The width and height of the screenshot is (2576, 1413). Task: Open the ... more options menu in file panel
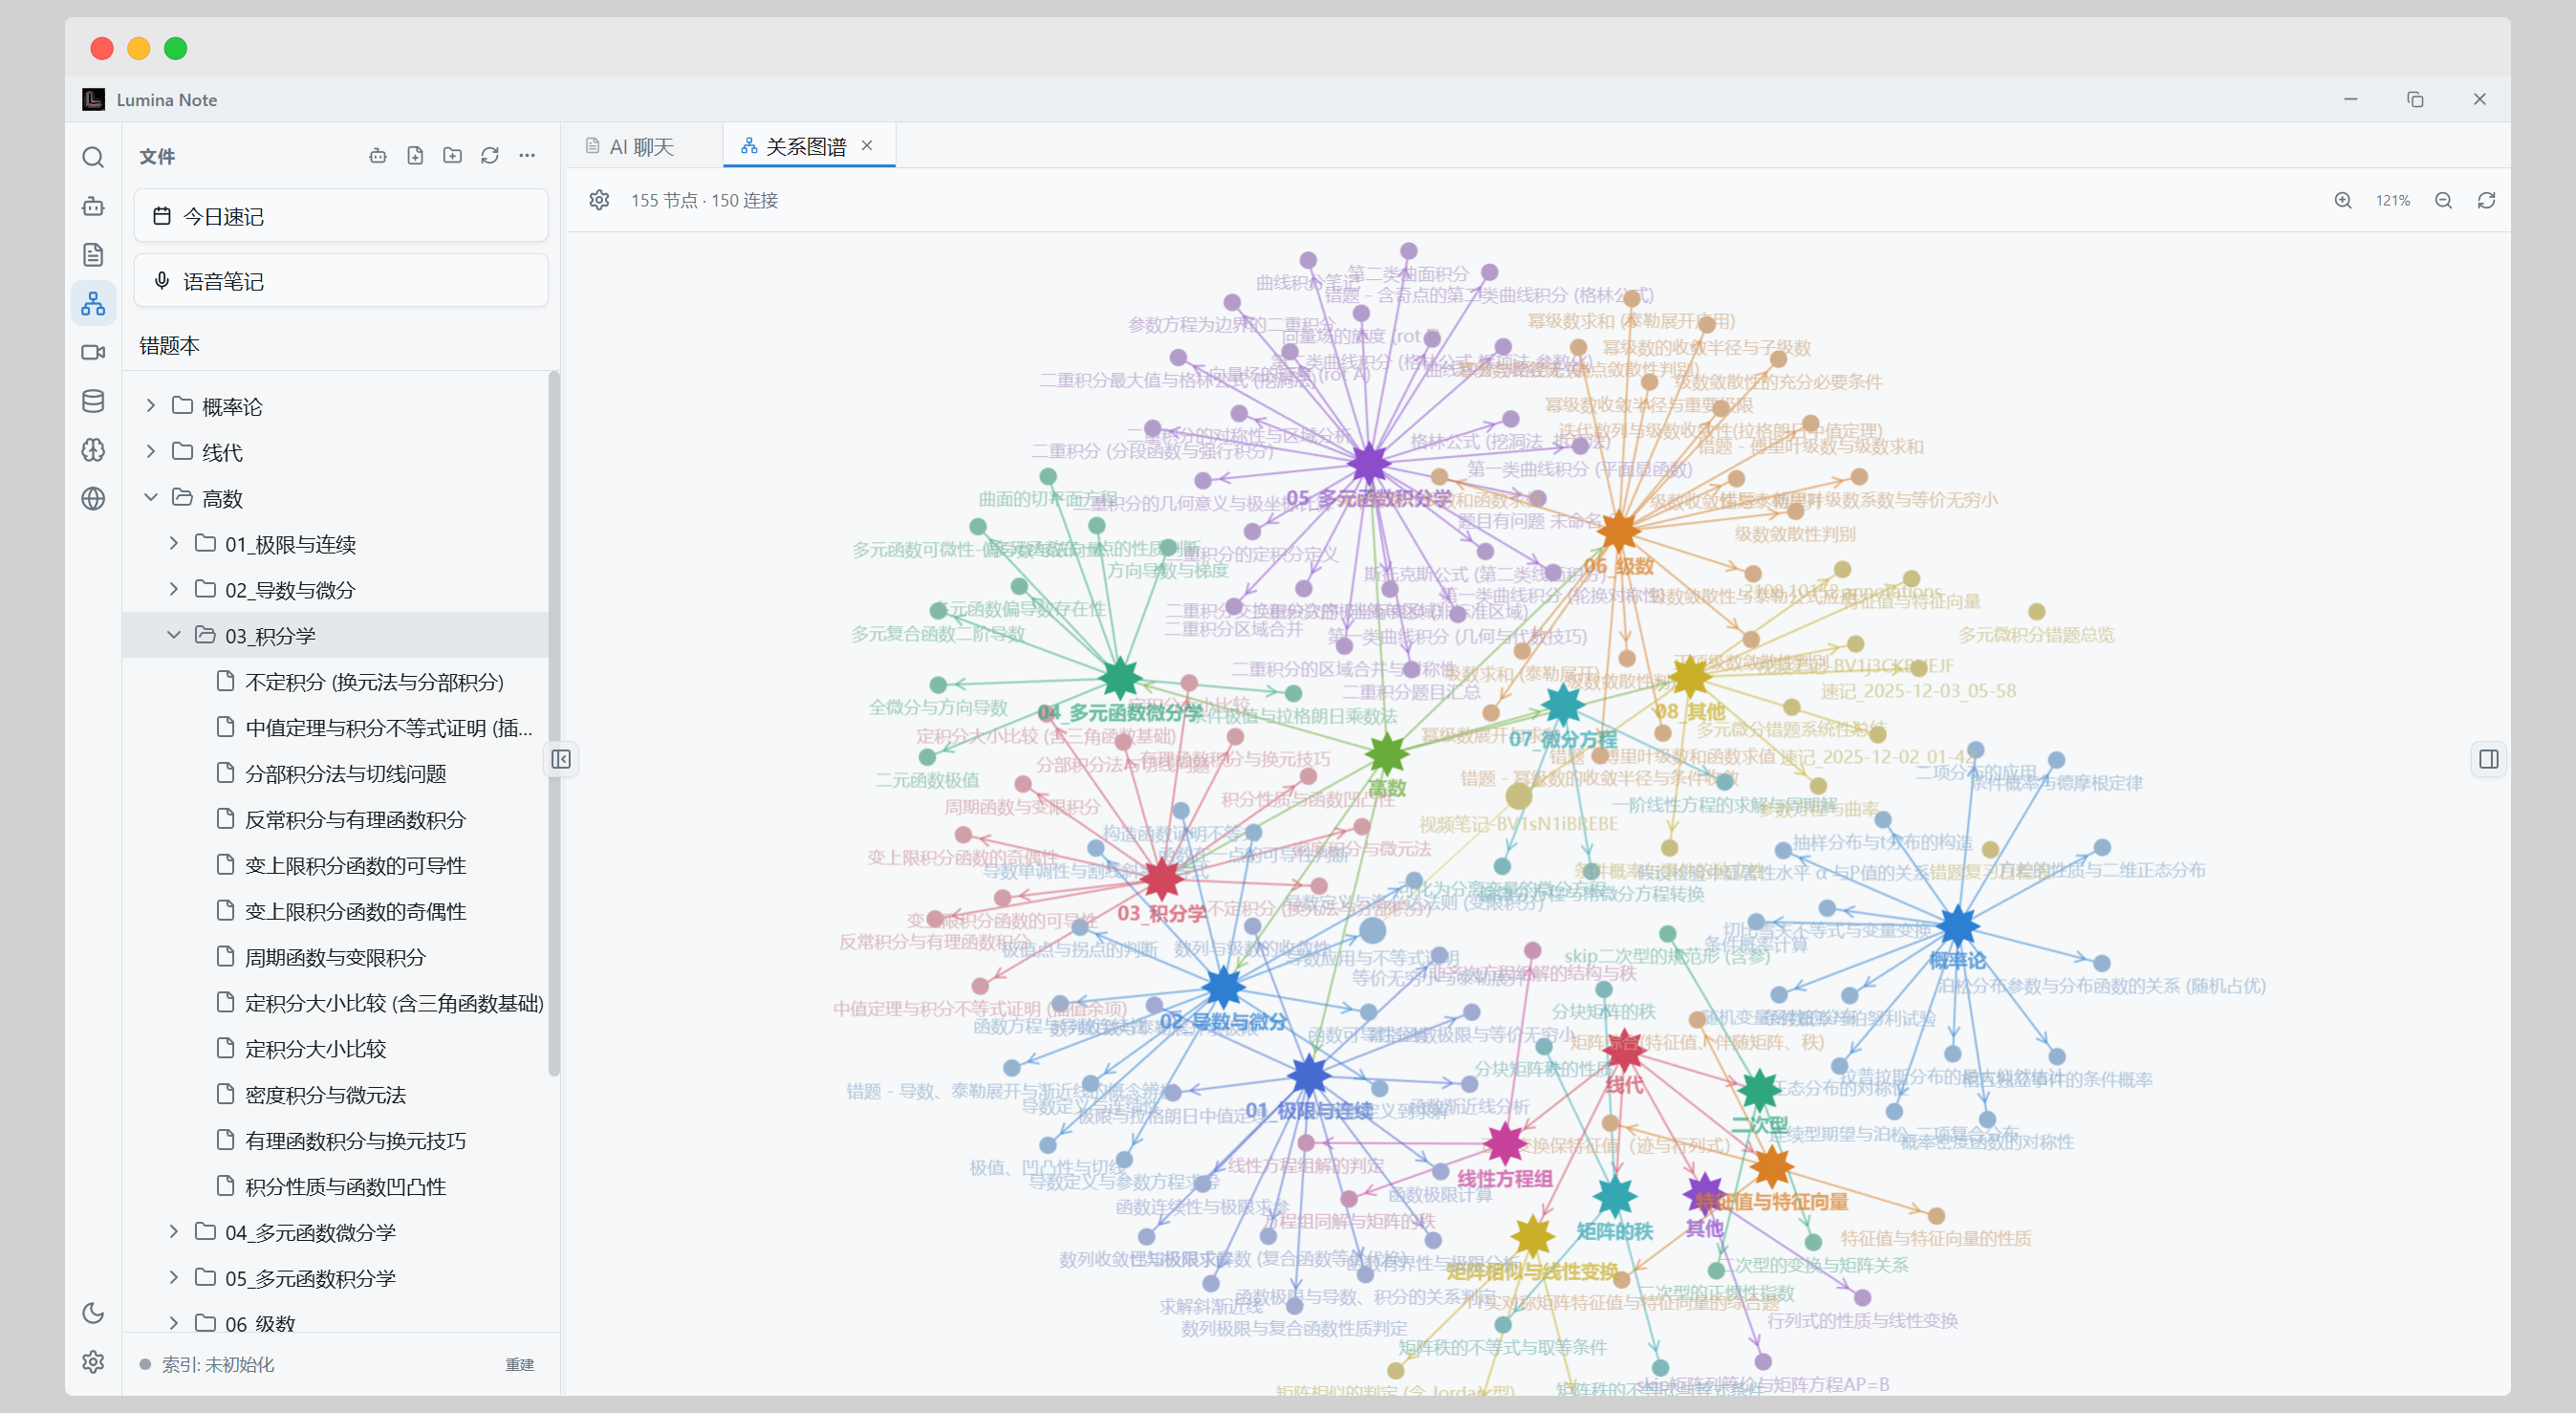528,155
